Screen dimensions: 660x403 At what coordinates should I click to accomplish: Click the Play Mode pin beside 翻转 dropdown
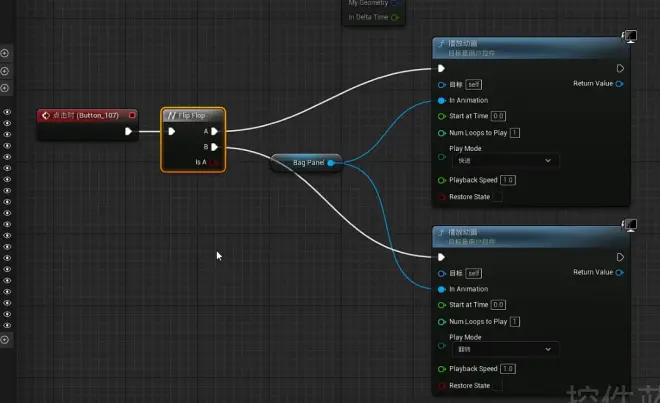pos(442,345)
